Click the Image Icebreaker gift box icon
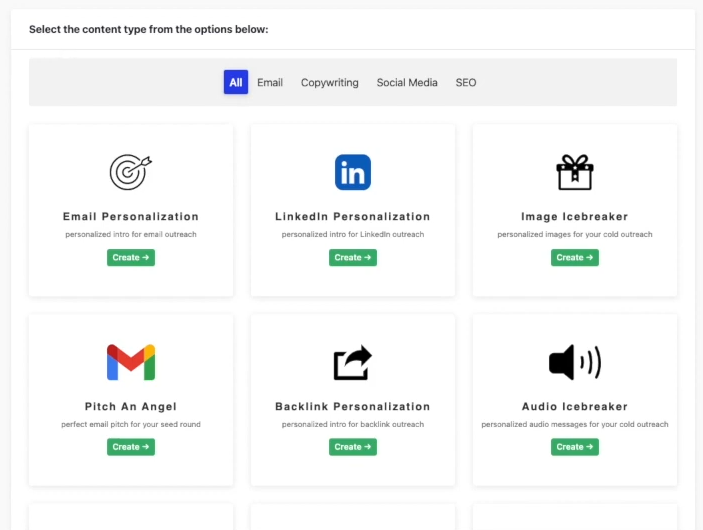The width and height of the screenshot is (703, 530). click(574, 172)
